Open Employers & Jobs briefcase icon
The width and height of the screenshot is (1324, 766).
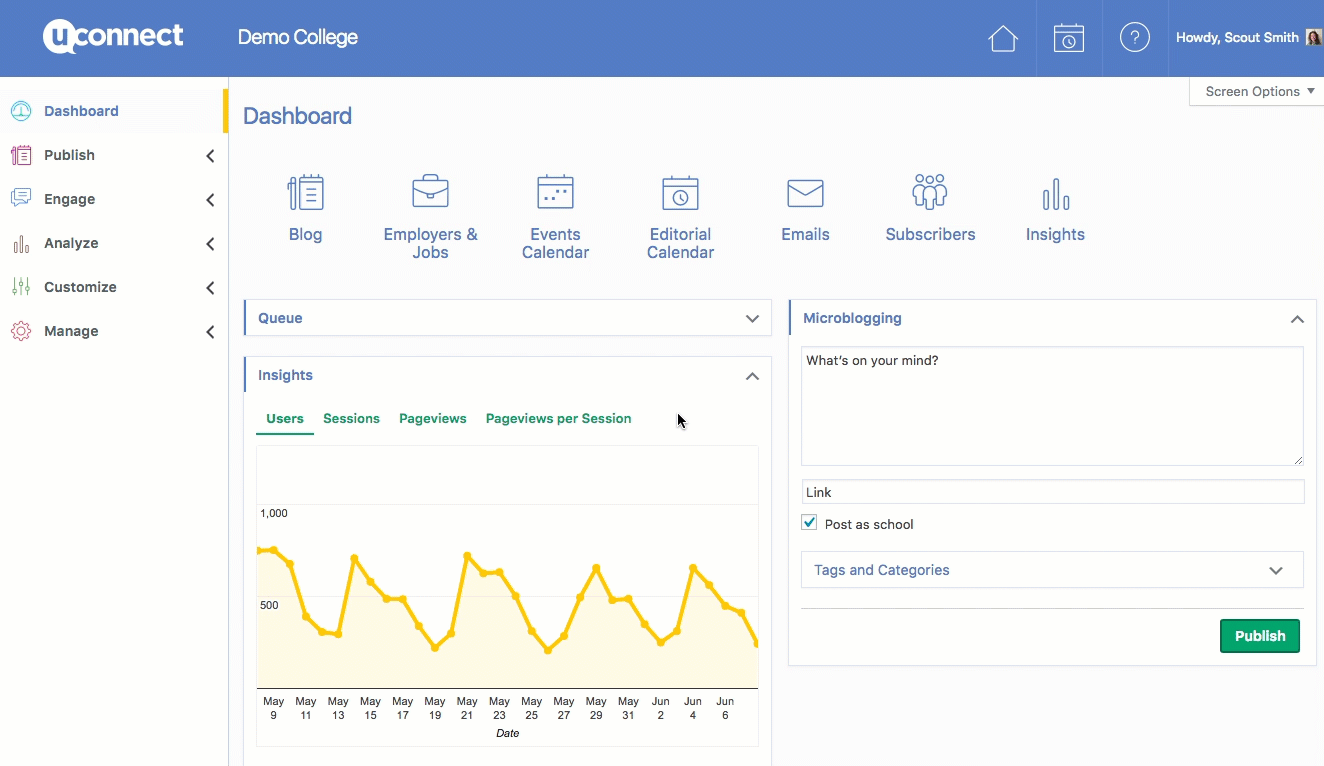coord(430,193)
